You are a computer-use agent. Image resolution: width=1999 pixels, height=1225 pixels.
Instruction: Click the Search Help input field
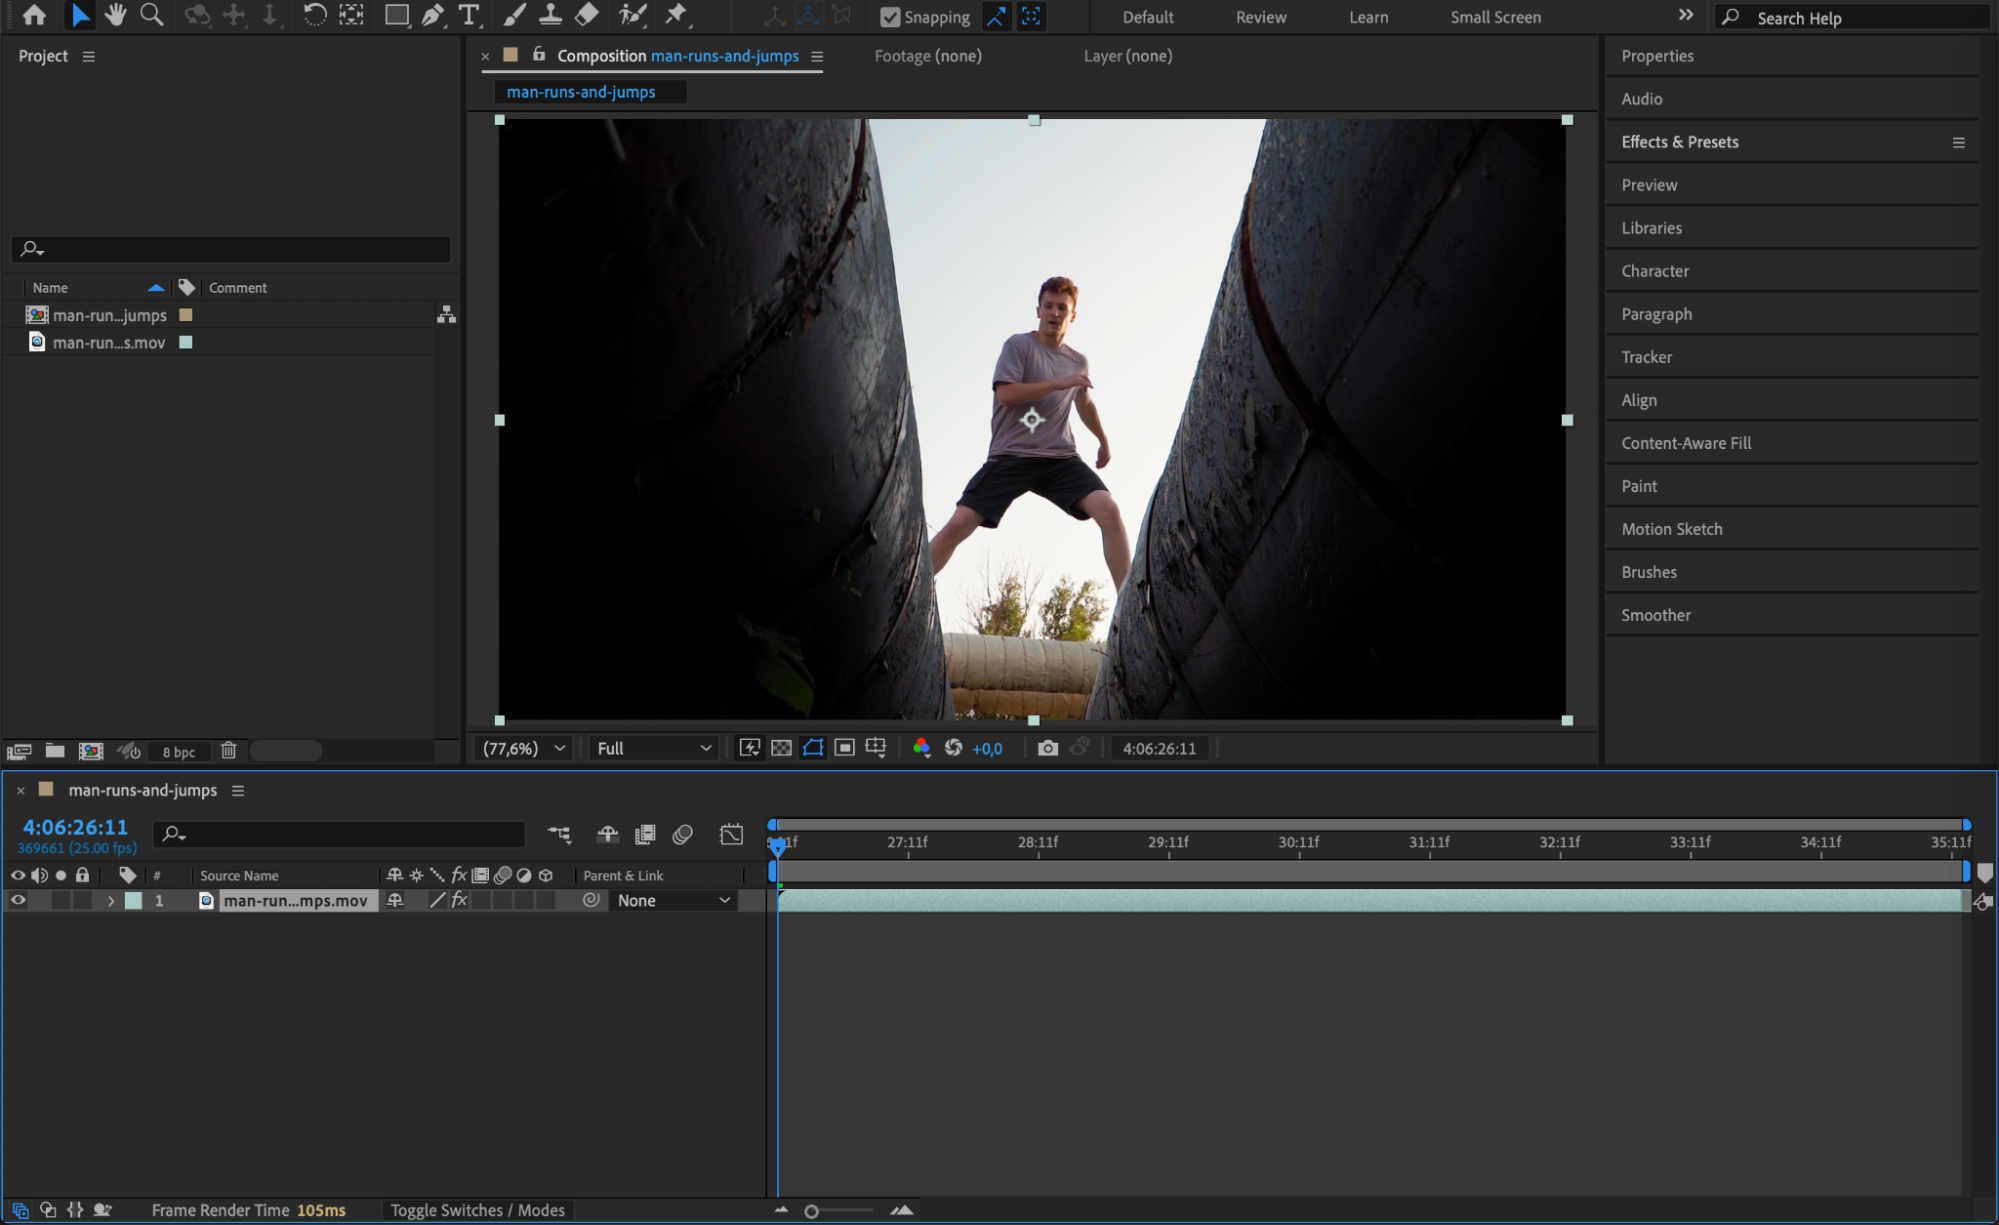1860,18
